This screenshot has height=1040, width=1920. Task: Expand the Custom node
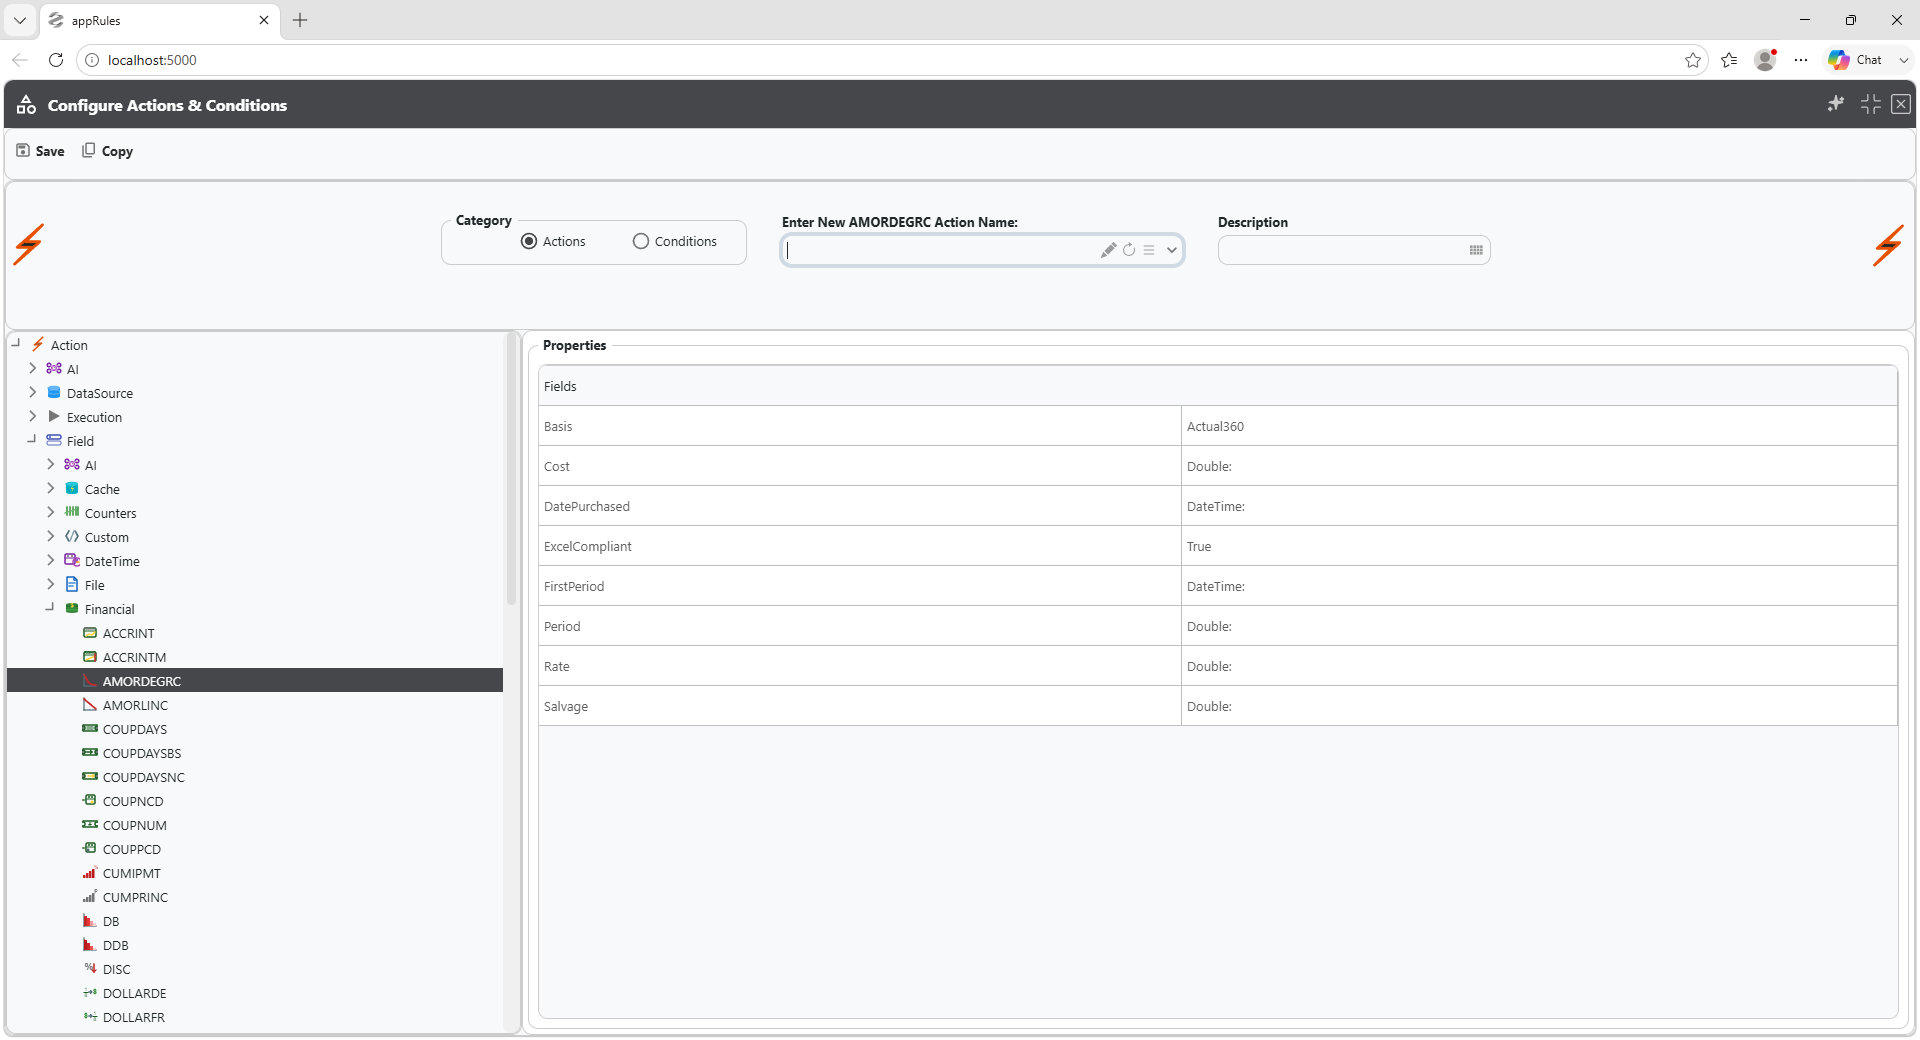click(51, 536)
